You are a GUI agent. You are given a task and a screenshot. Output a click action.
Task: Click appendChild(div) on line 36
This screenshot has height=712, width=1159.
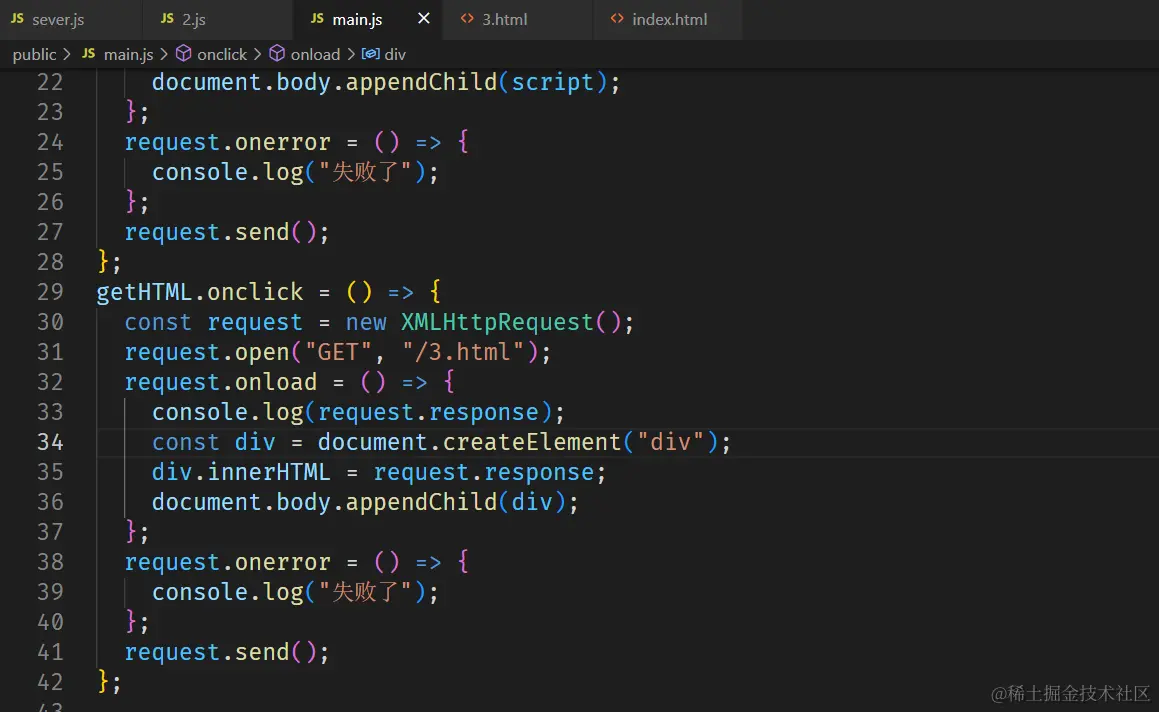455,502
